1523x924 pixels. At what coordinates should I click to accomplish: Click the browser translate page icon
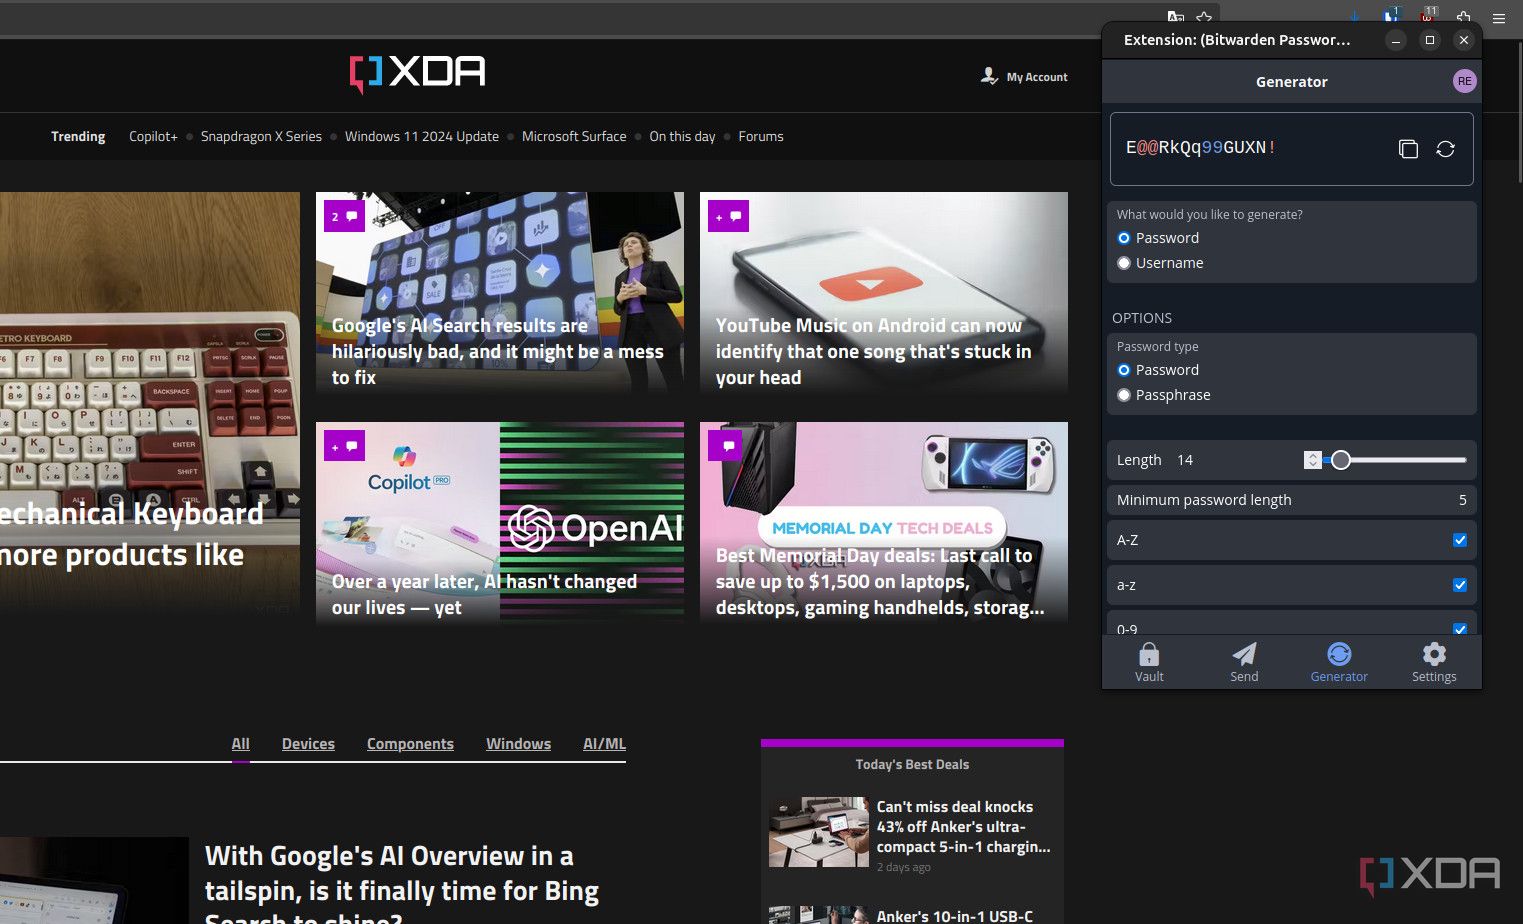coord(1176,17)
